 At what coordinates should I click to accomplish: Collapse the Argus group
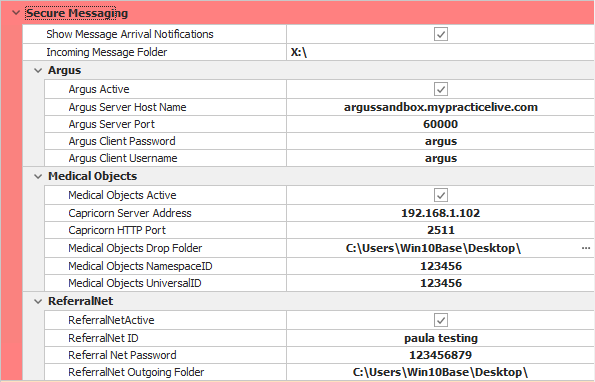click(x=38, y=71)
